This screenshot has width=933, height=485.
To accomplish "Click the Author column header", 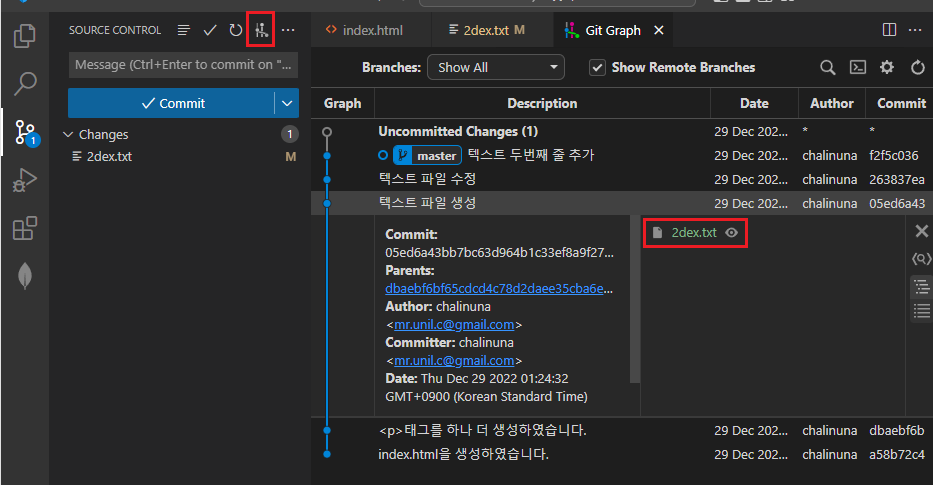I will coord(831,104).
